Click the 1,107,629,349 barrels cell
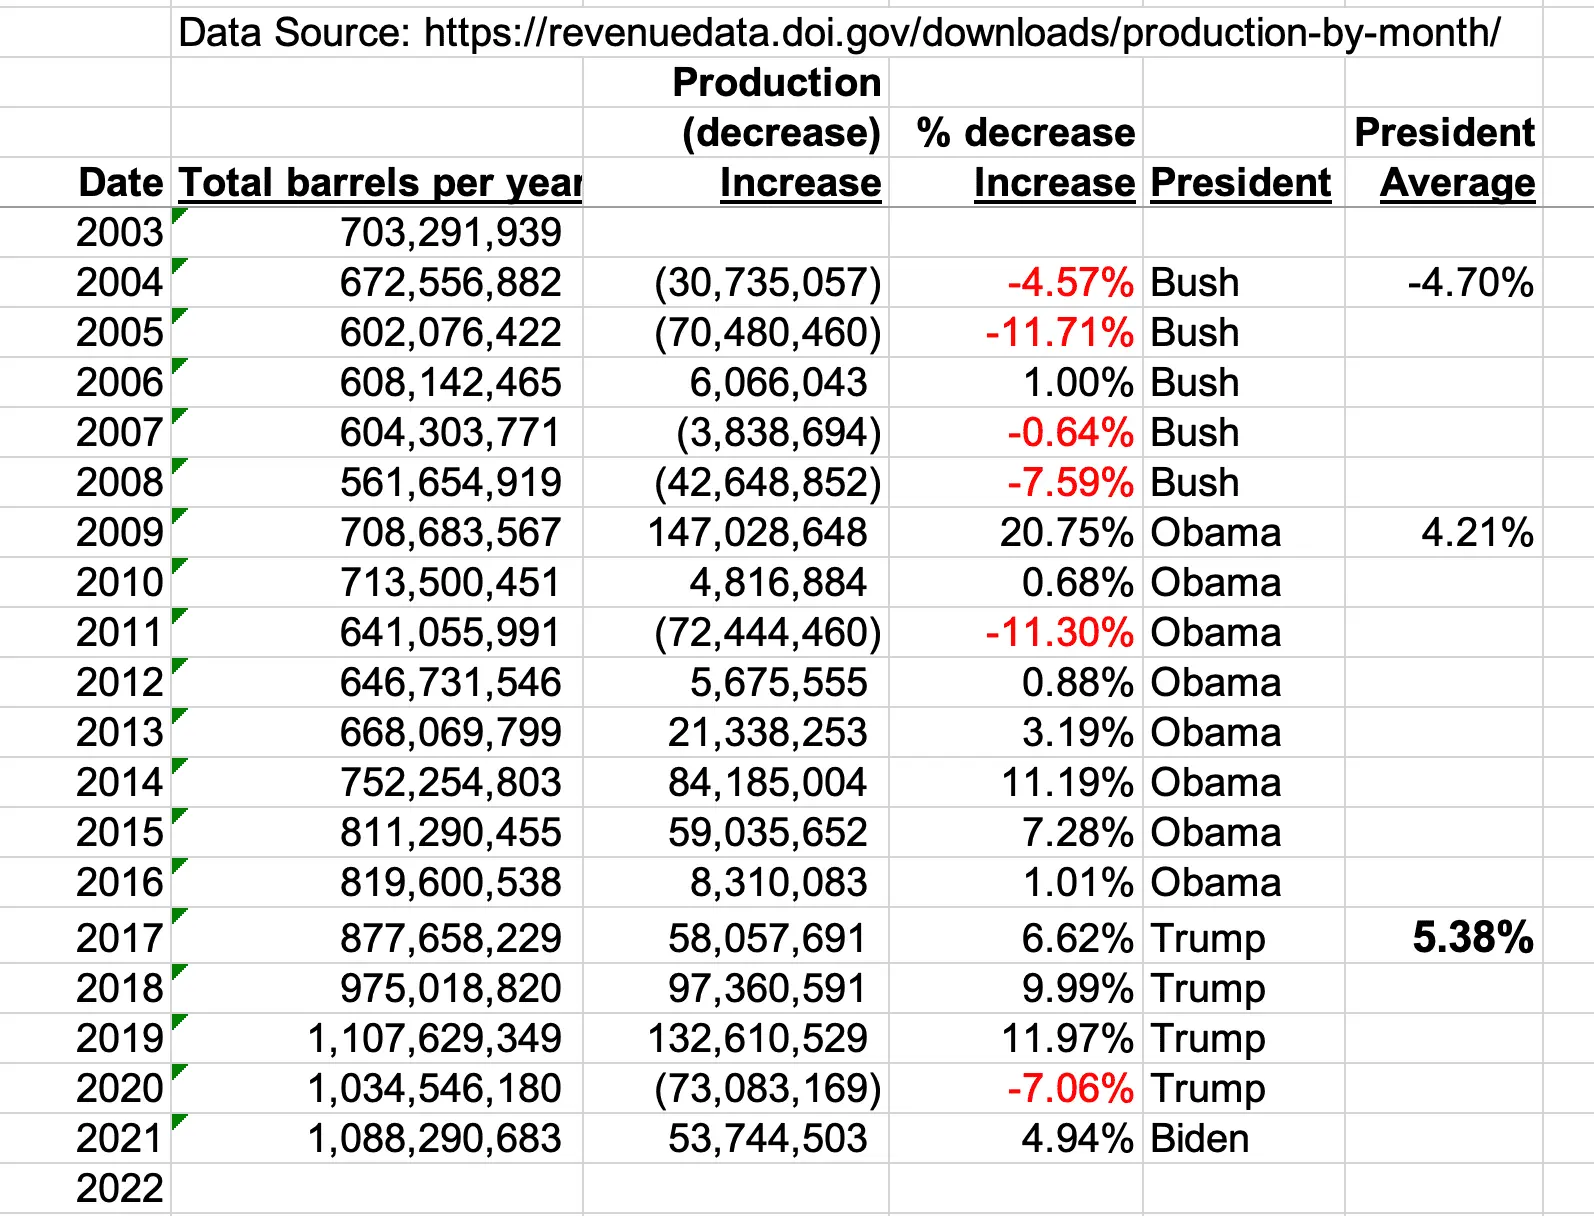1594x1216 pixels. [434, 1039]
